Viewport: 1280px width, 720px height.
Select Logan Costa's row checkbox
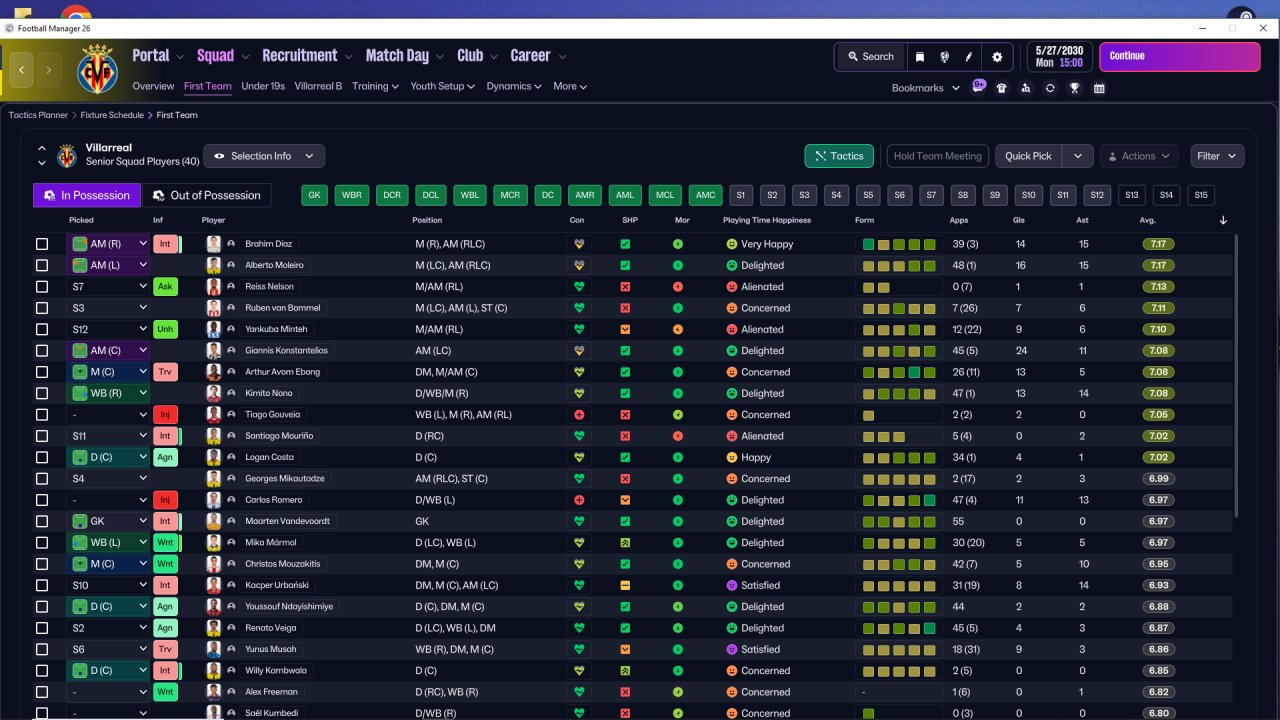(42, 457)
